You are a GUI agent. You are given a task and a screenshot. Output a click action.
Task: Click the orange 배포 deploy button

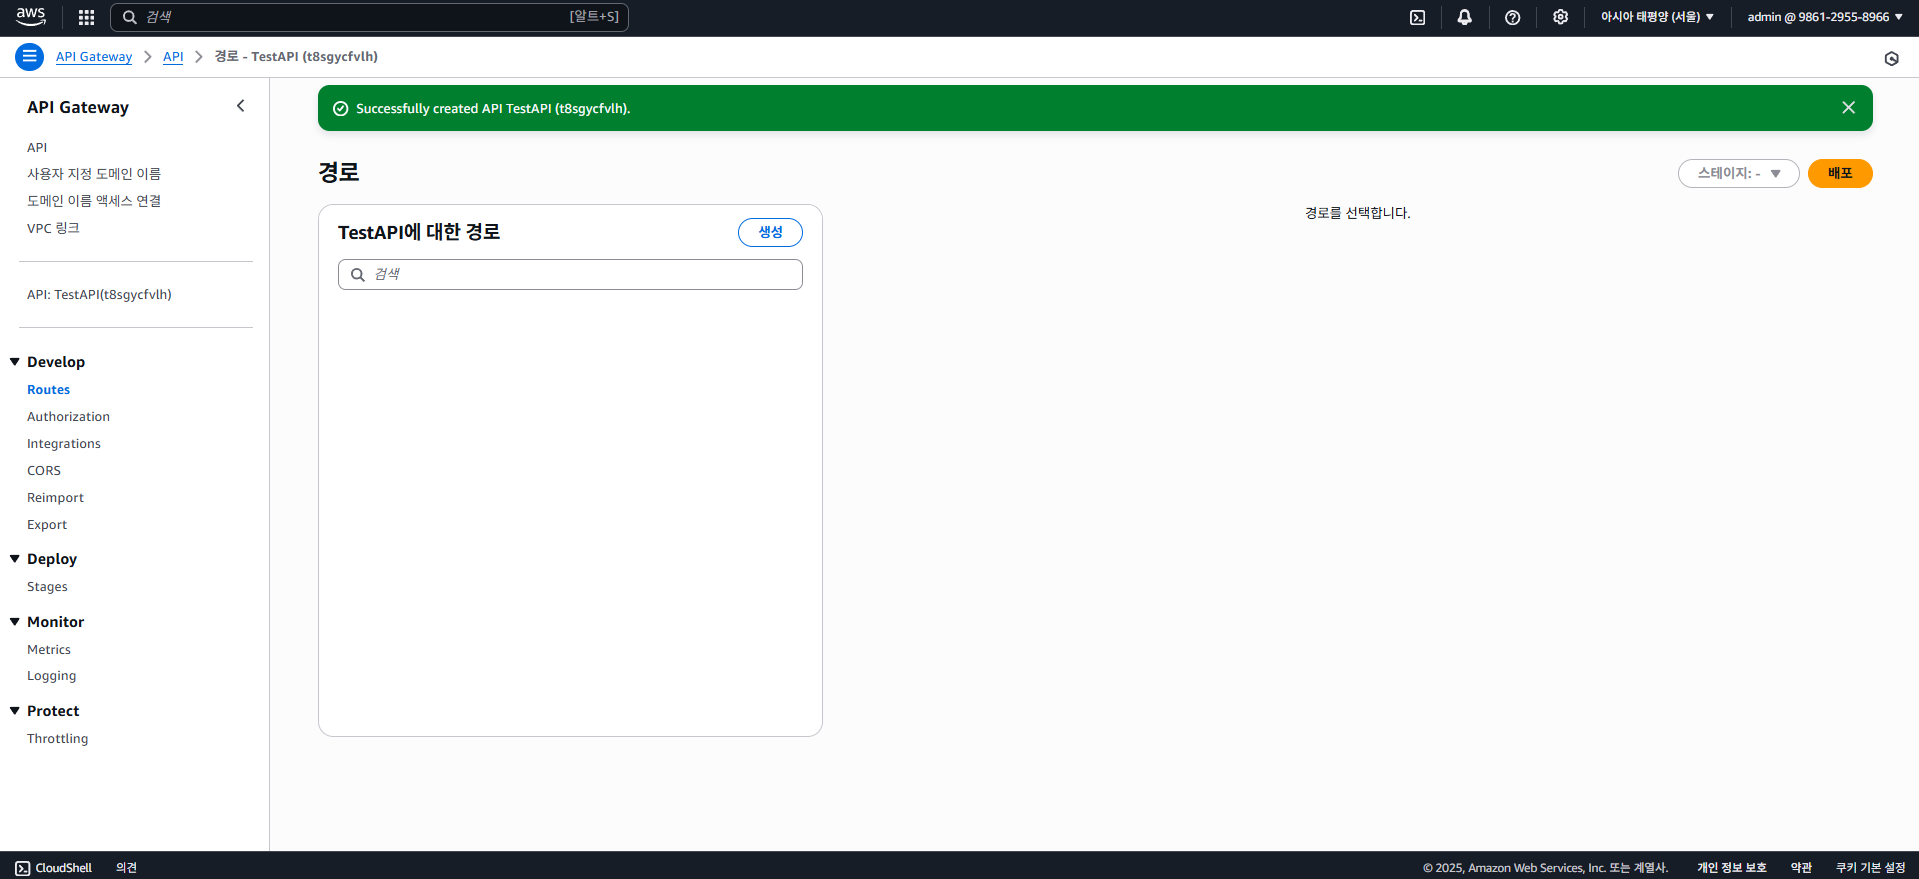tap(1840, 173)
